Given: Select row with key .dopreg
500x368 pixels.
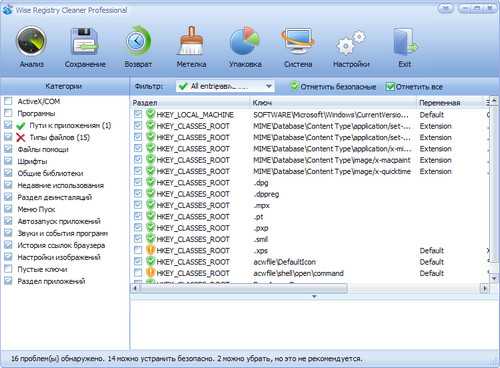Looking at the screenshot, I should 310,194.
